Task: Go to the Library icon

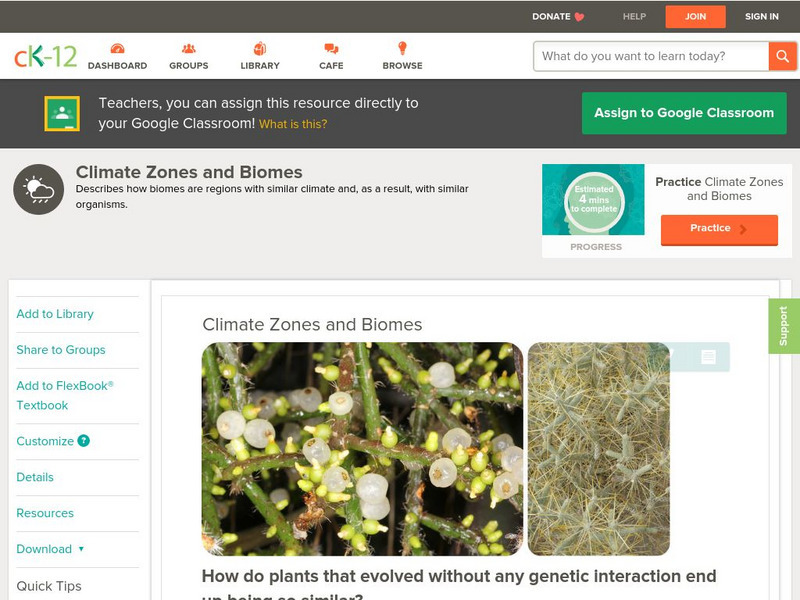Action: (x=260, y=49)
